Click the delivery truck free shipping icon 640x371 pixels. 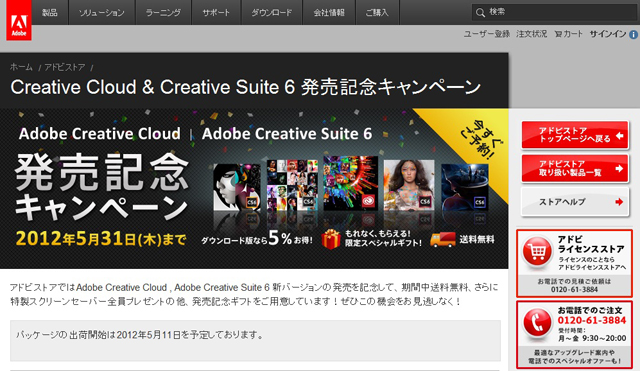click(442, 240)
